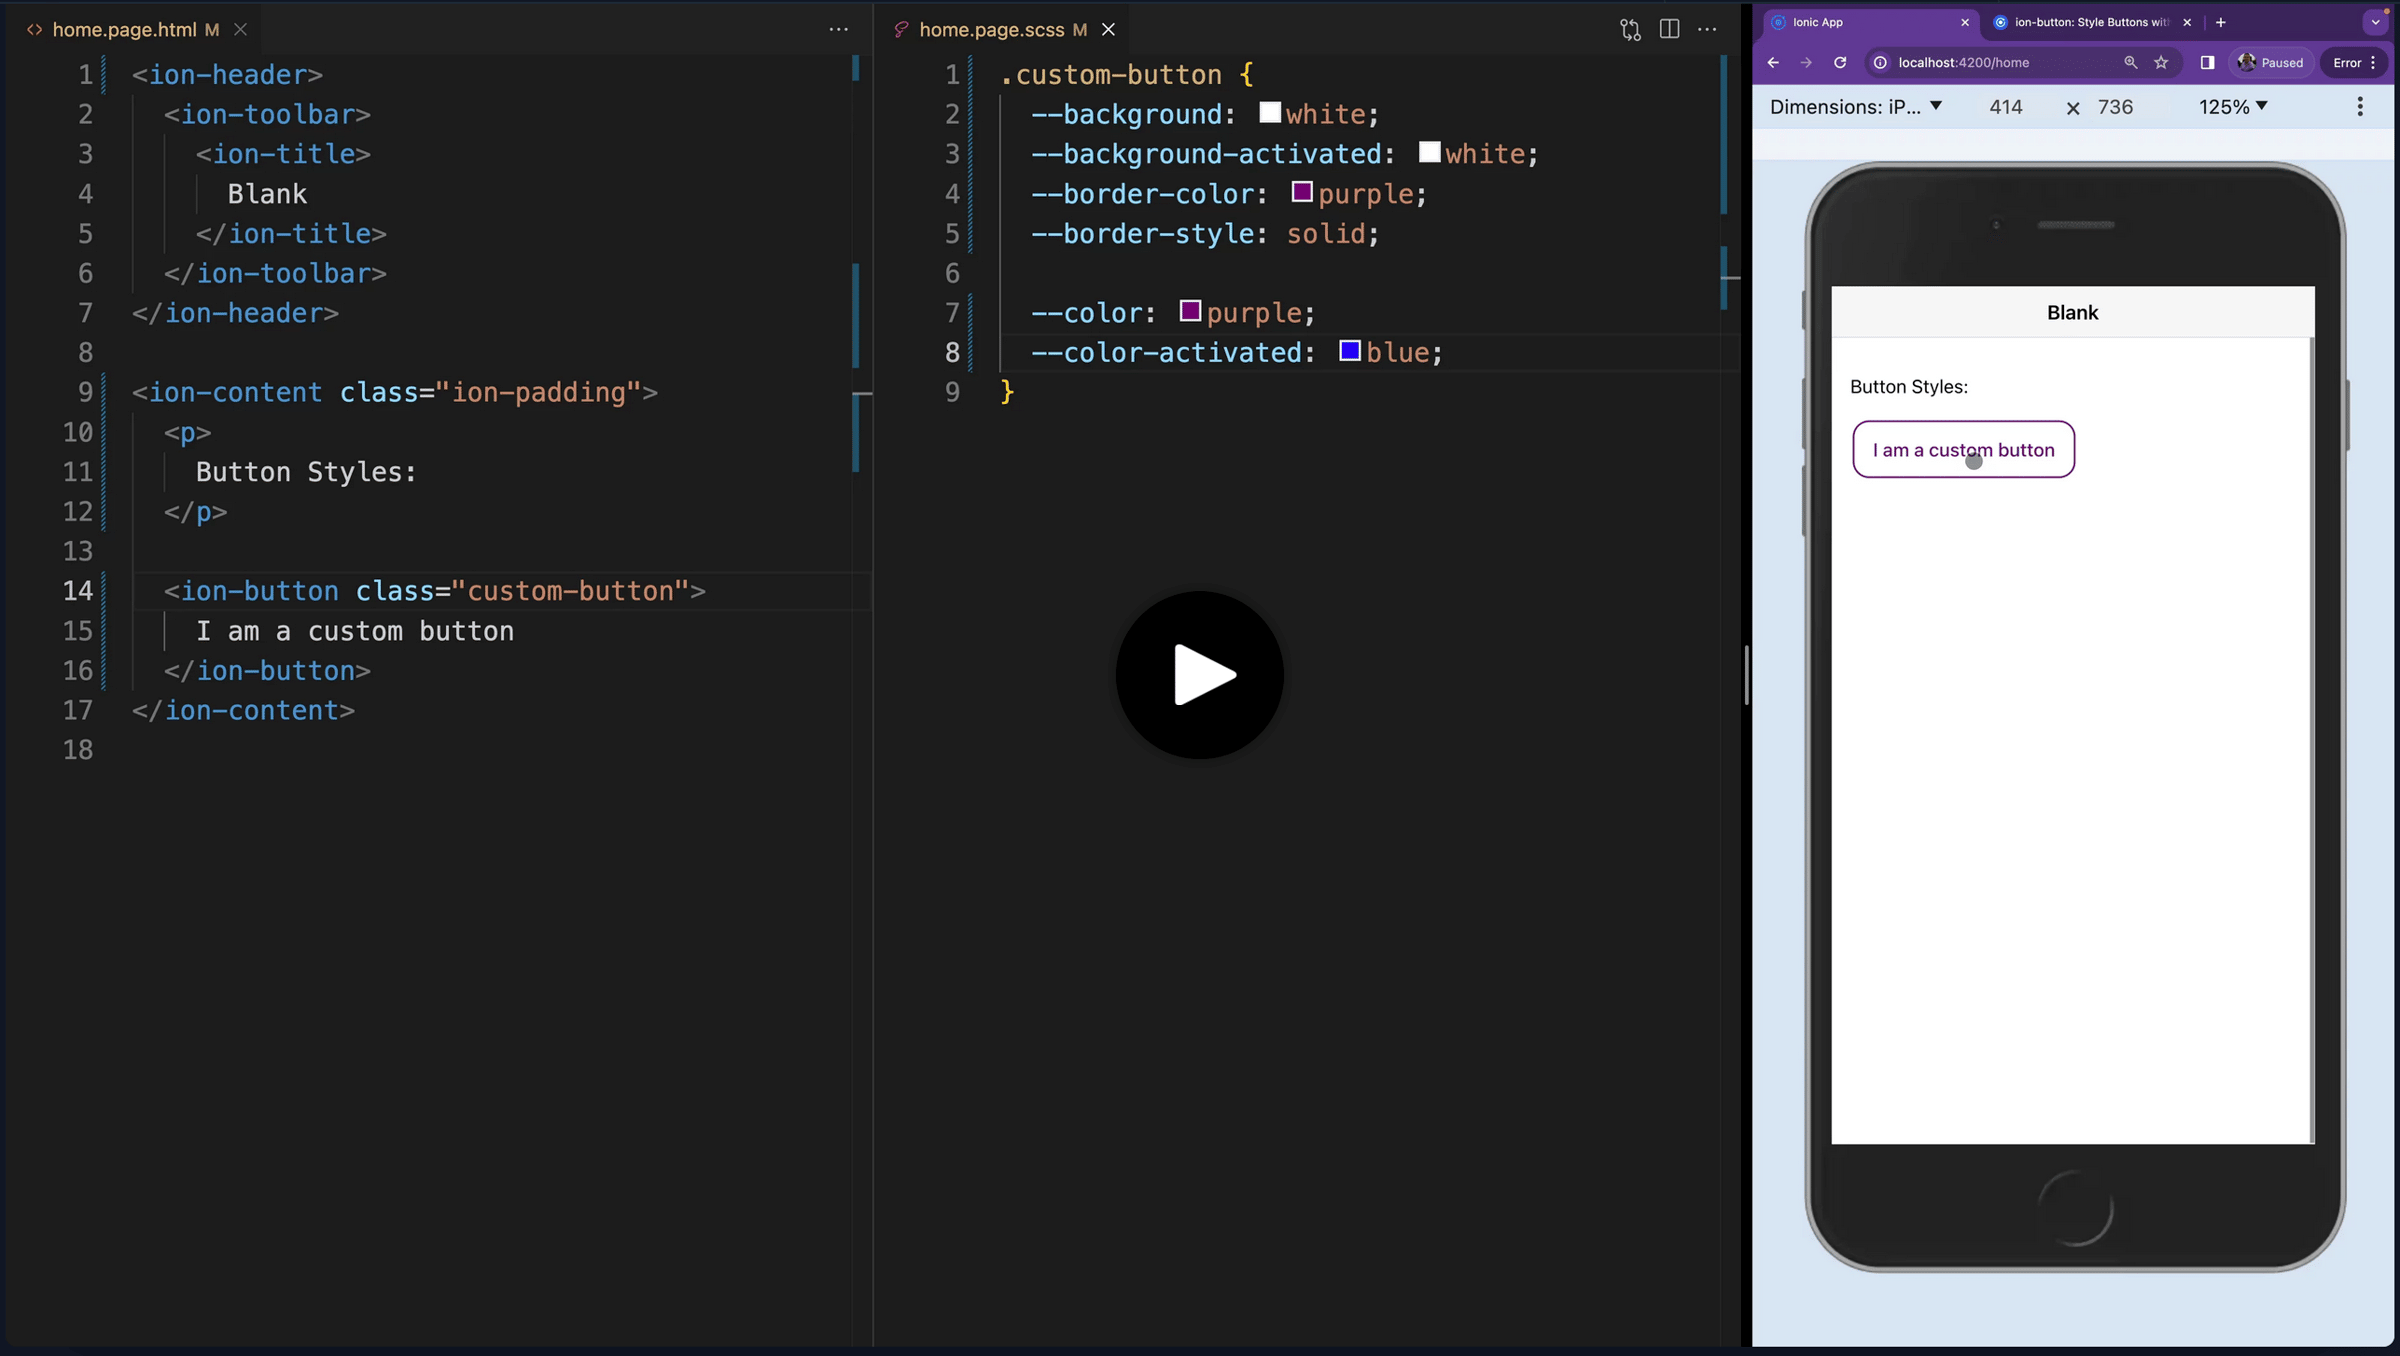Open the Paused profile button
Image resolution: width=2400 pixels, height=1356 pixels.
pyautogui.click(x=2270, y=62)
